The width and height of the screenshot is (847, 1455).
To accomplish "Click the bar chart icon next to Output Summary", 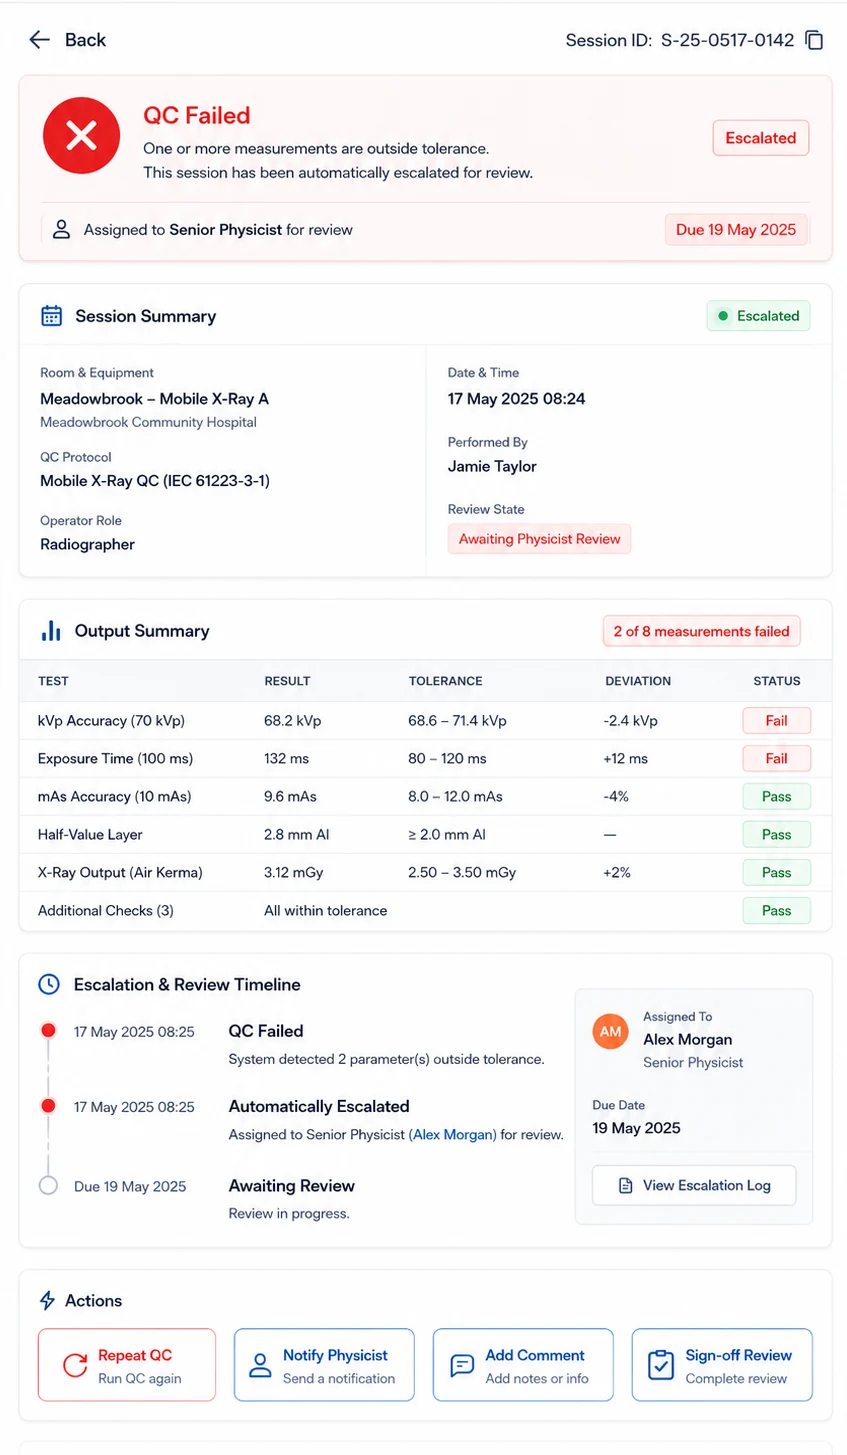I will click(51, 631).
